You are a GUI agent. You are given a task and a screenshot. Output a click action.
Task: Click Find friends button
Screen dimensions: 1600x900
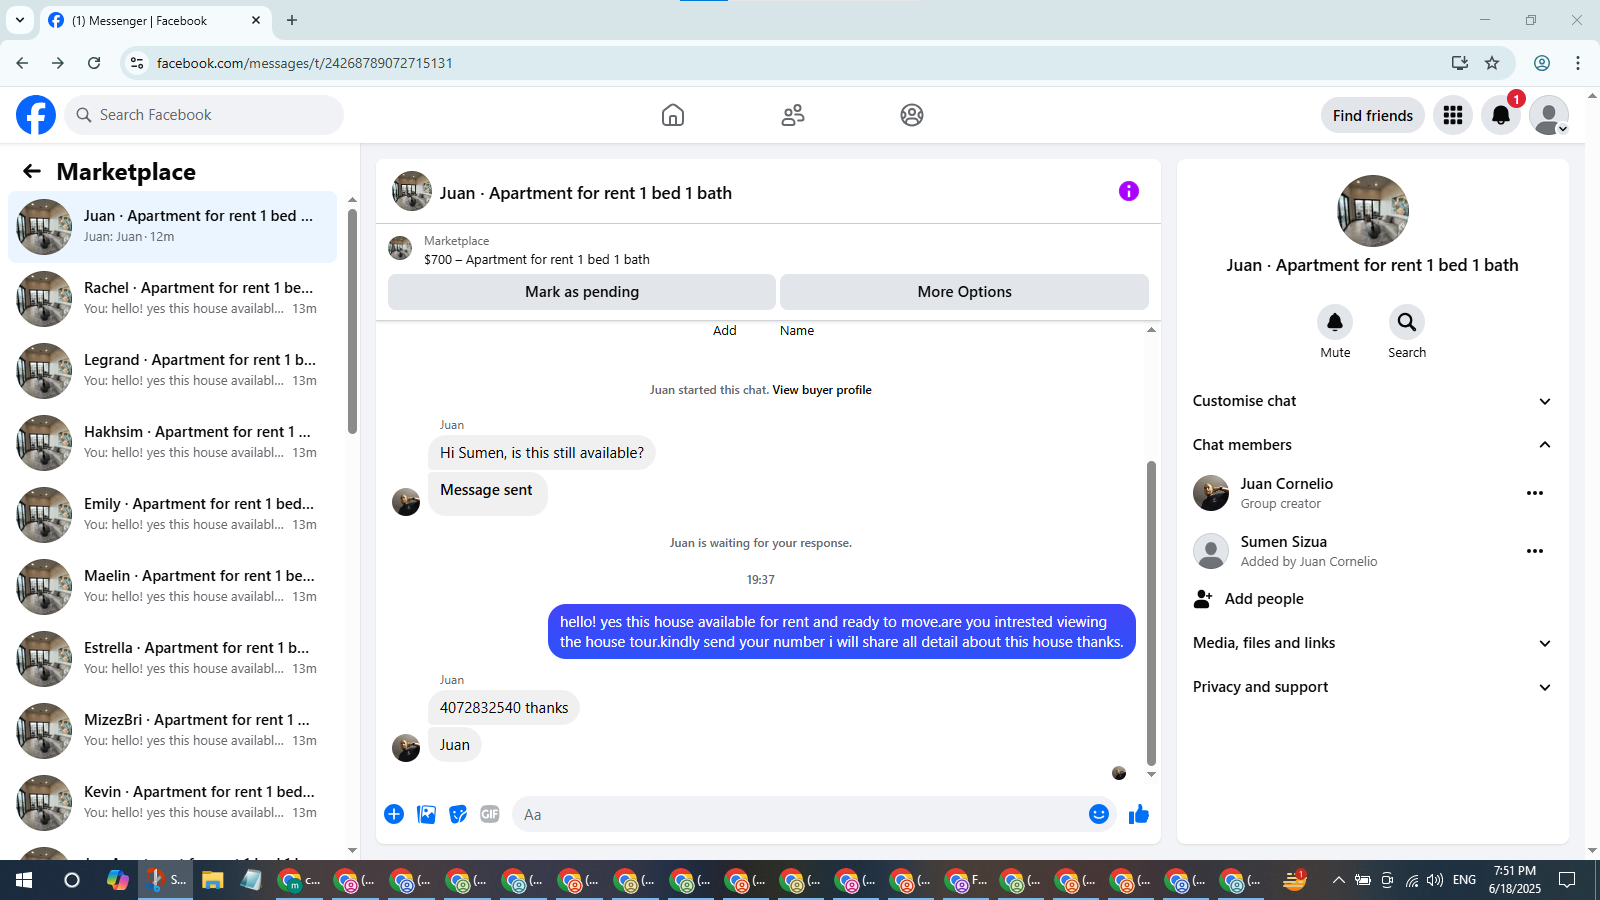(1373, 115)
